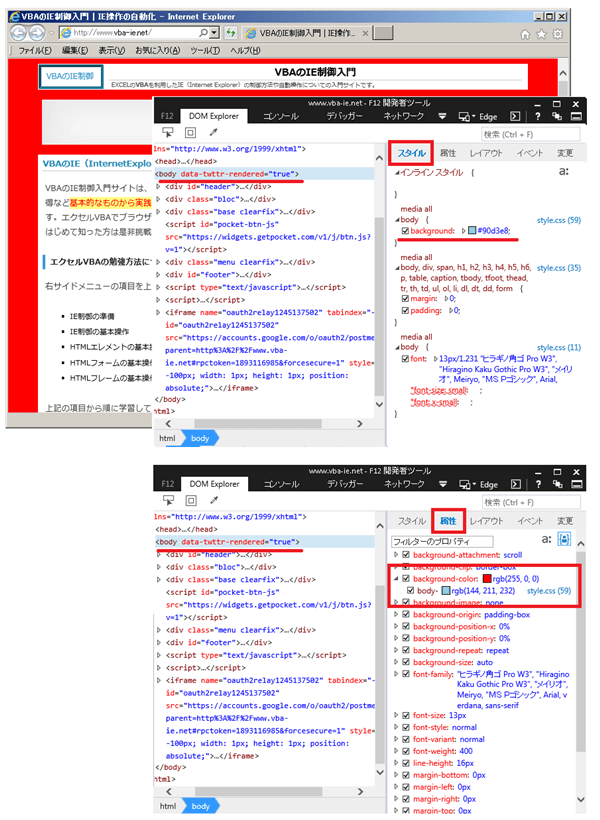Image resolution: width=600 pixels, height=820 pixels.
Task: Open help question mark in lower developer tools
Action: pos(538,484)
